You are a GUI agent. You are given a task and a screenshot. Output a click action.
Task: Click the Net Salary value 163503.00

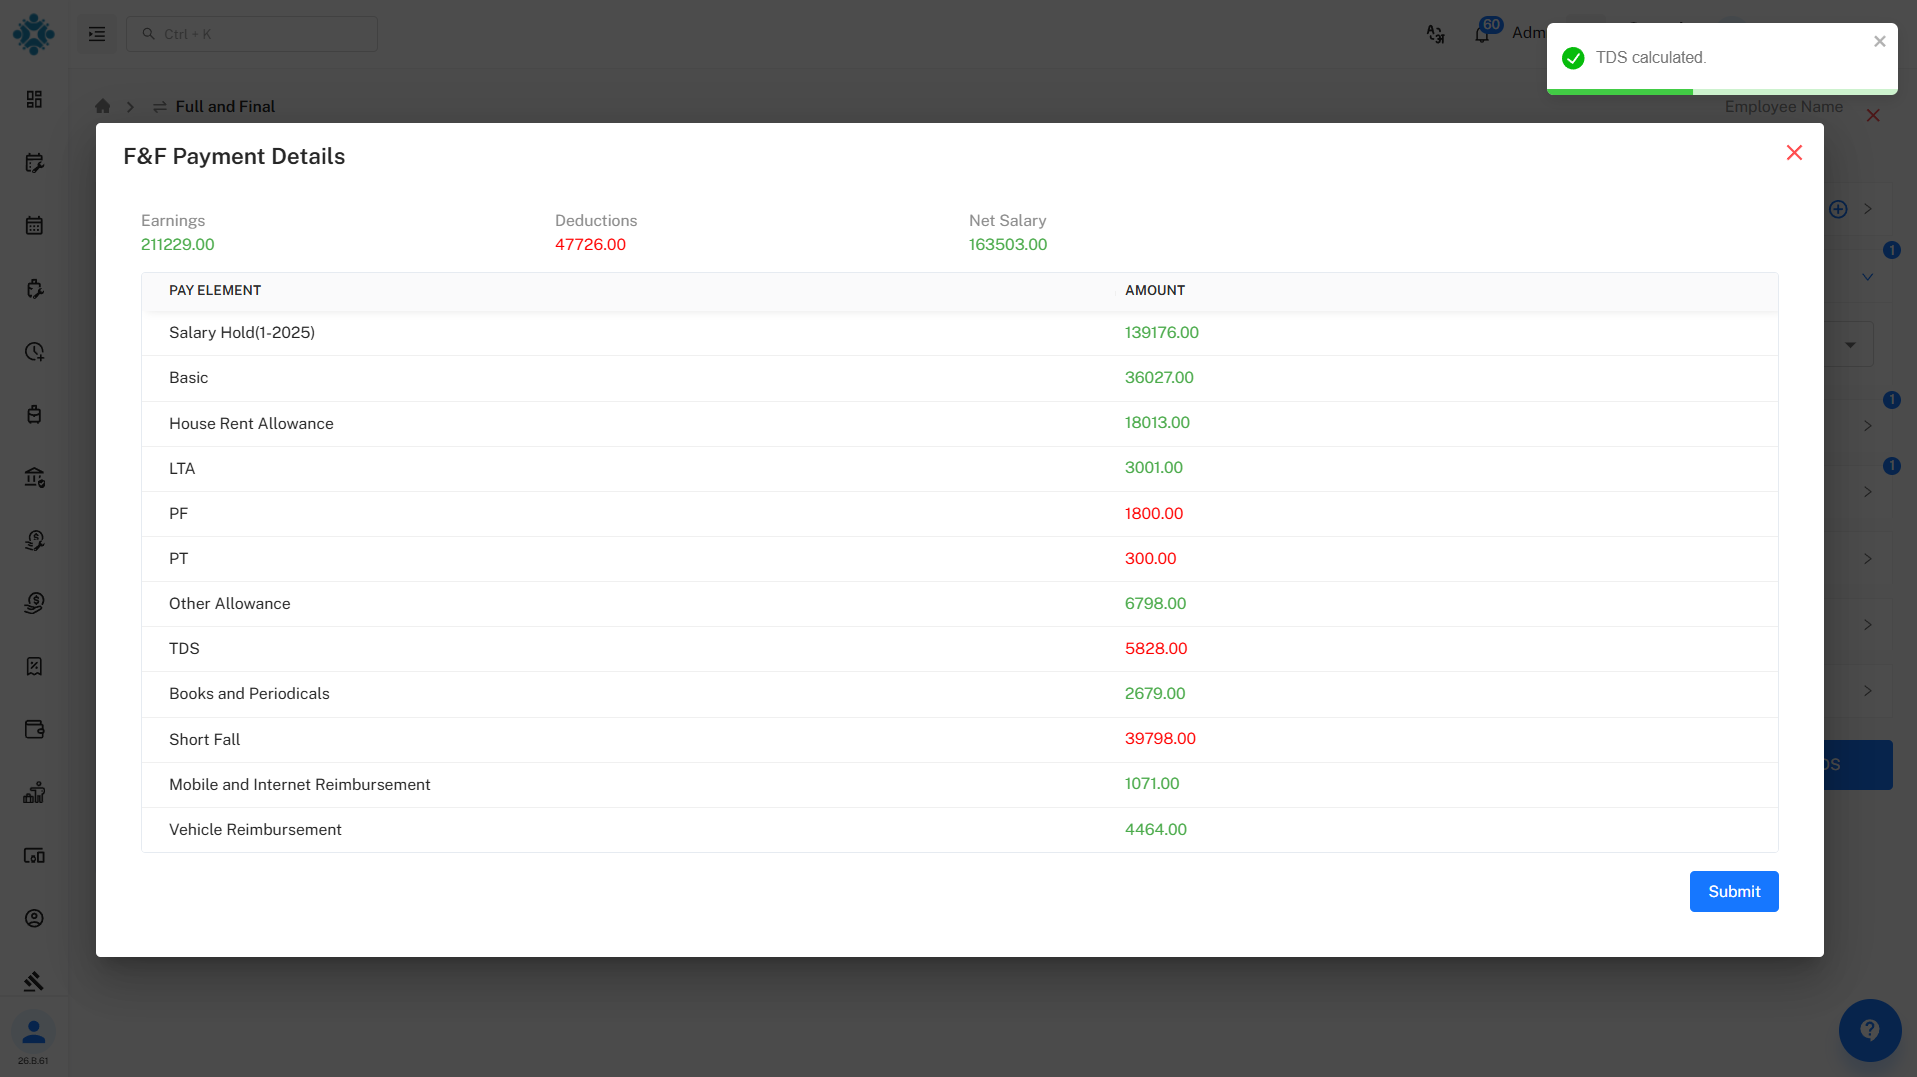tap(1007, 244)
